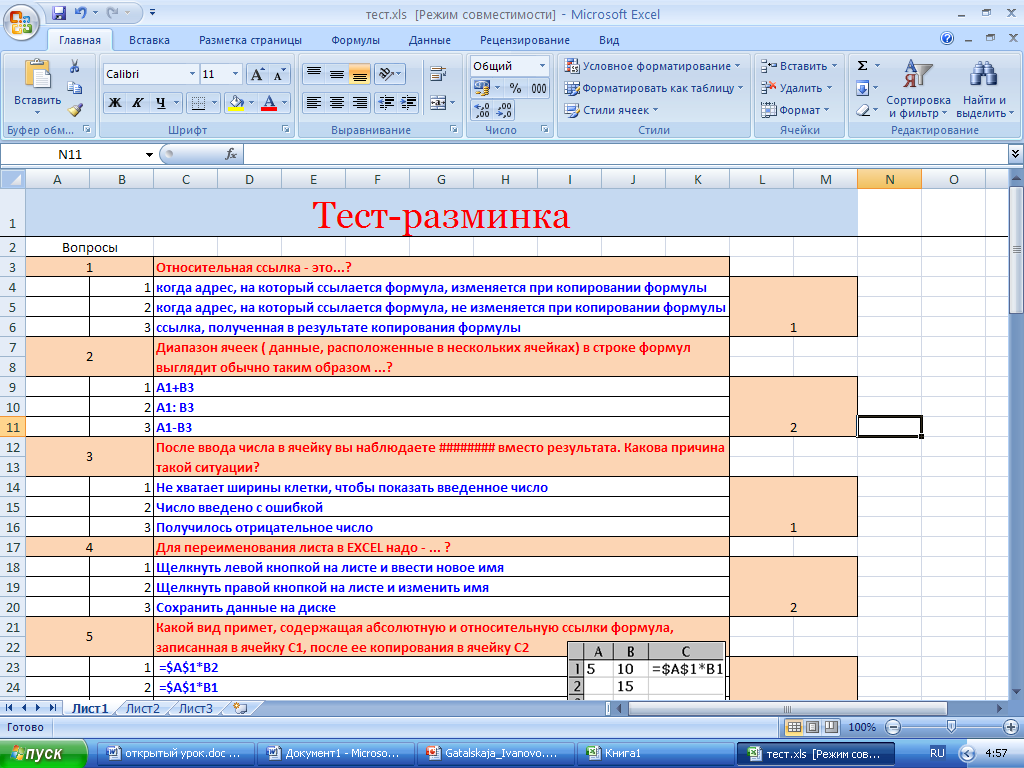The width and height of the screenshot is (1024, 768).
Task: Increase decimal places
Action: tap(482, 110)
